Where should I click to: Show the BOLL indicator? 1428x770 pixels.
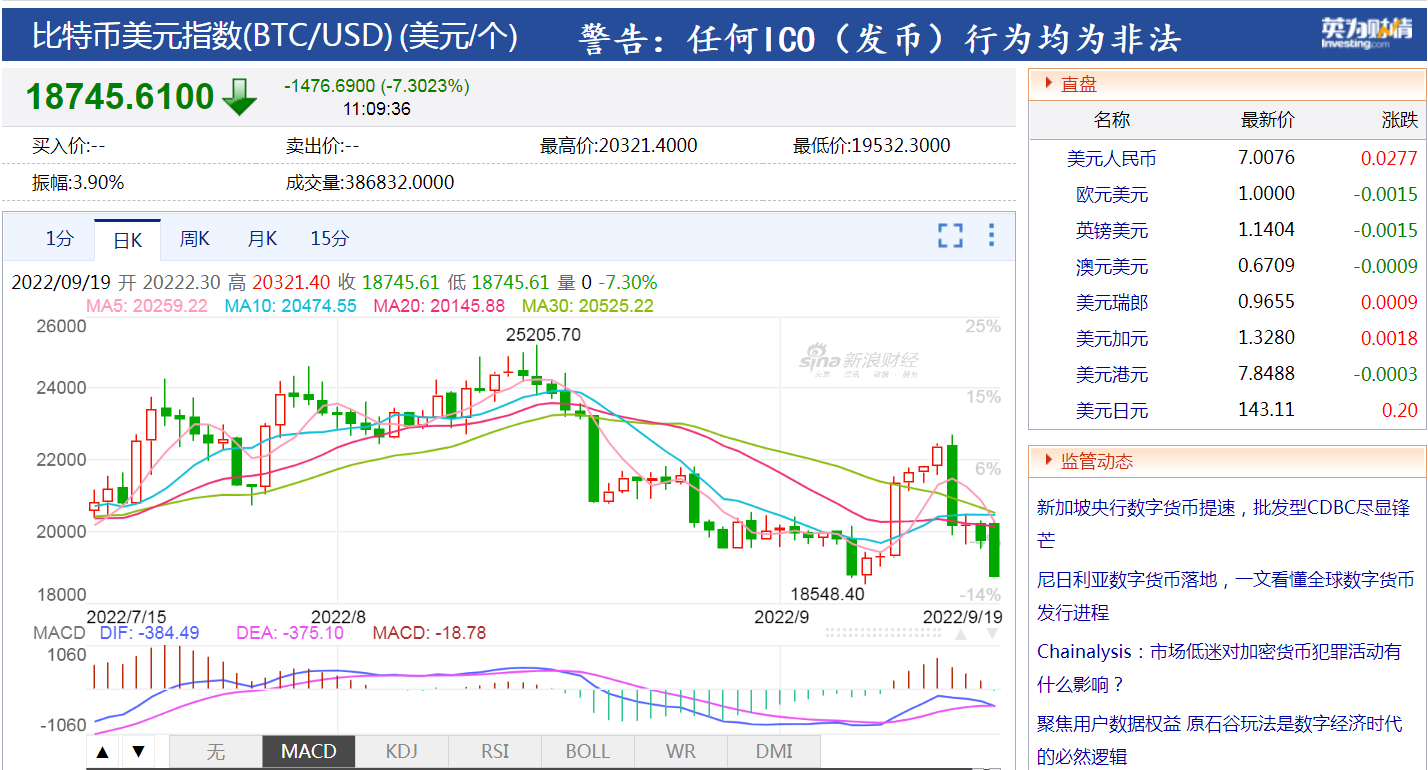(588, 751)
